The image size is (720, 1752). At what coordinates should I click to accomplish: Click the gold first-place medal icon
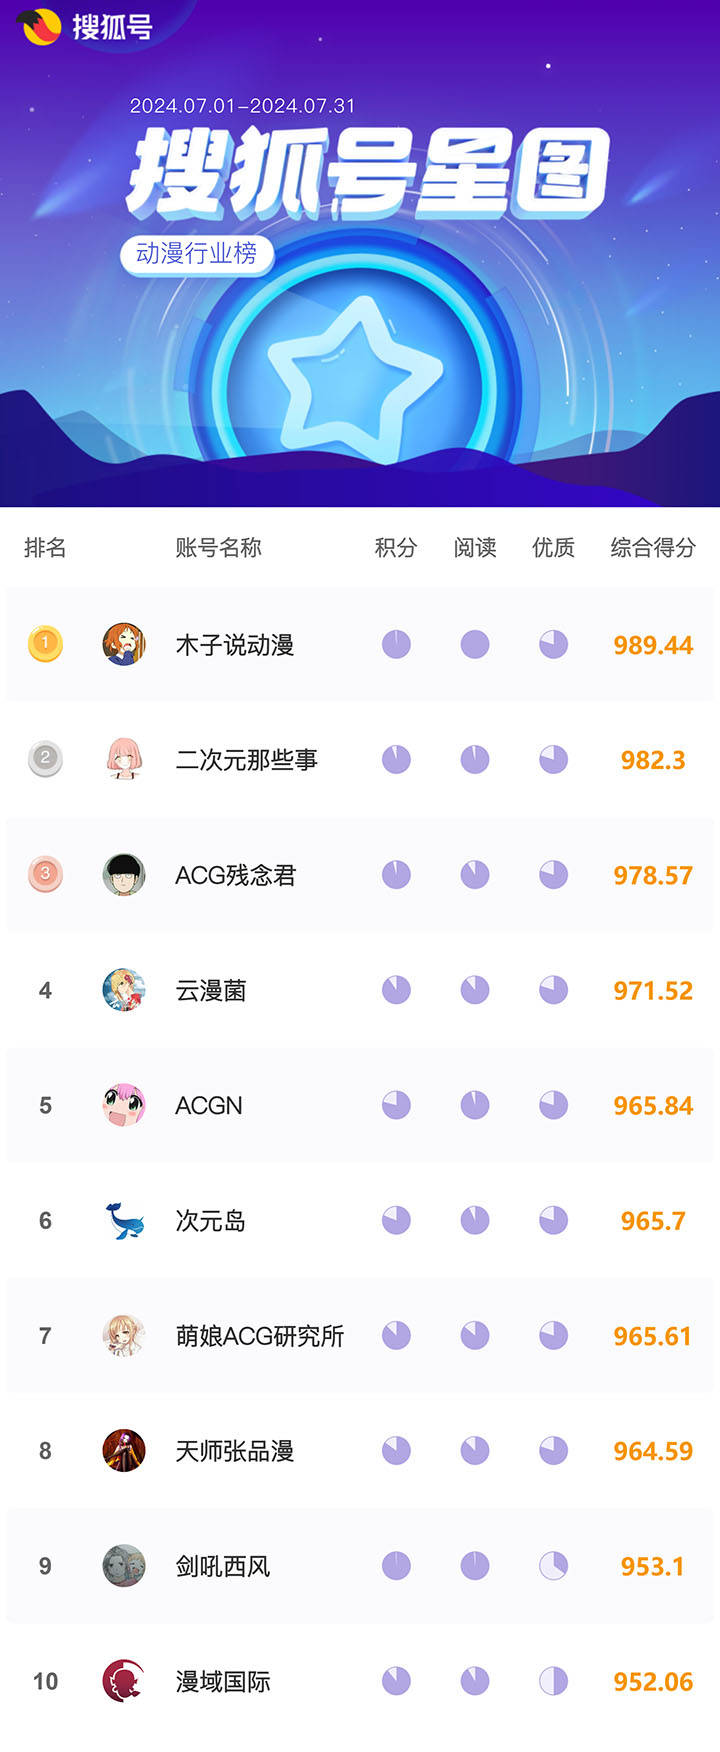tap(45, 644)
